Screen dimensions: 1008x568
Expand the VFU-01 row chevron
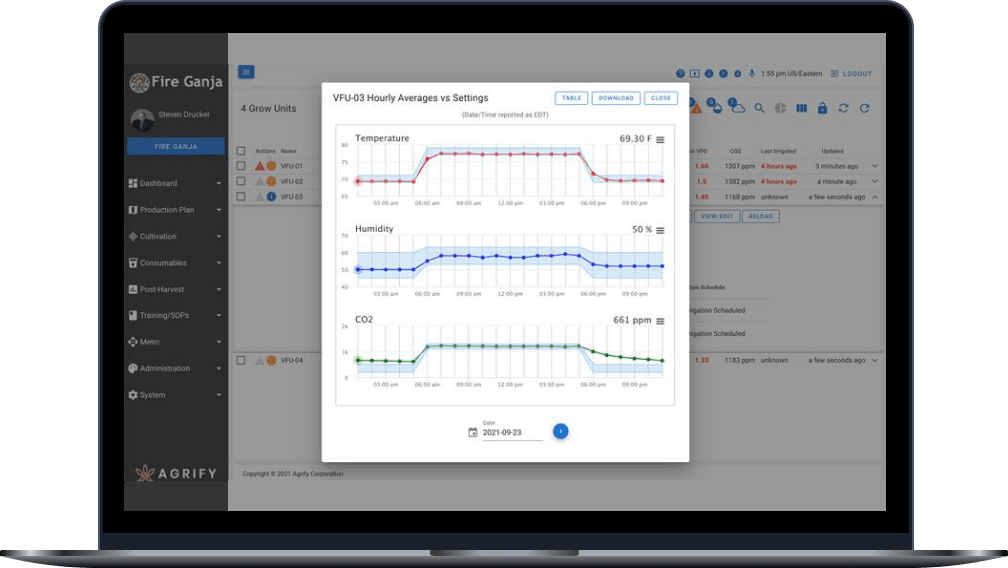[875, 166]
